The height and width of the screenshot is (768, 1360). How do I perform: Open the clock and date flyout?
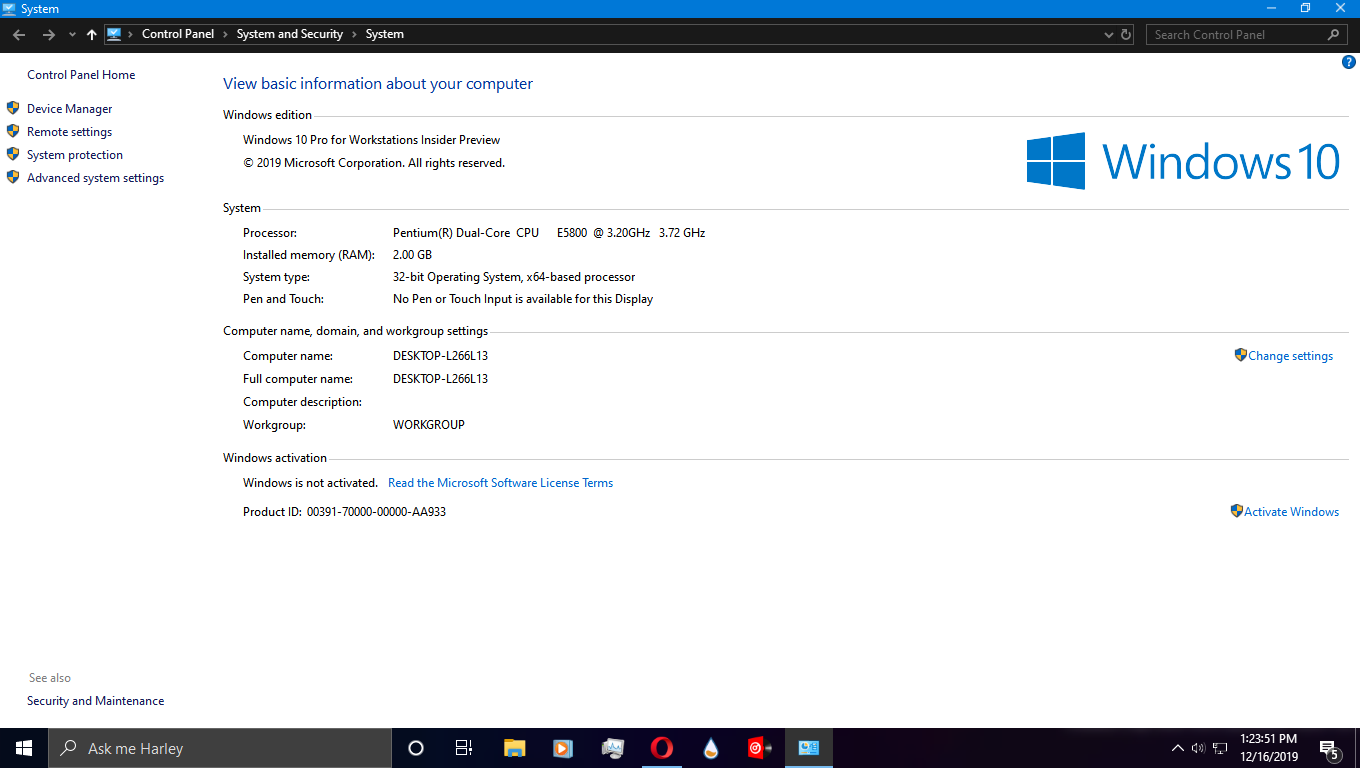[x=1268, y=748]
